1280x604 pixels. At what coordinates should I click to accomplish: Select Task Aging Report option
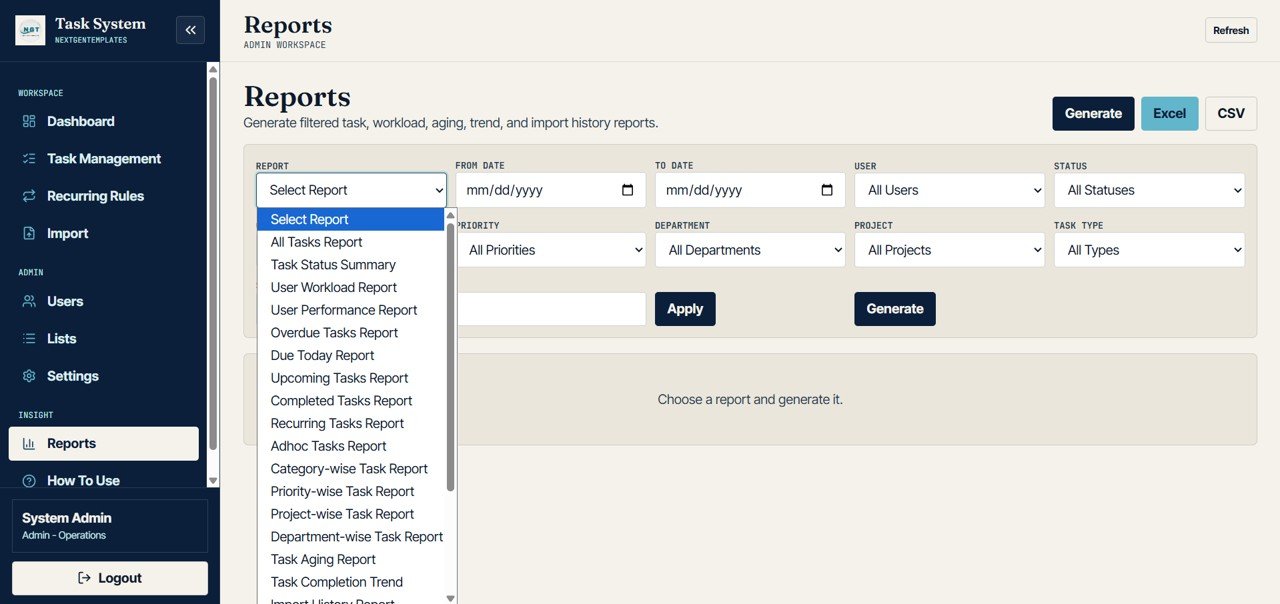point(351,559)
